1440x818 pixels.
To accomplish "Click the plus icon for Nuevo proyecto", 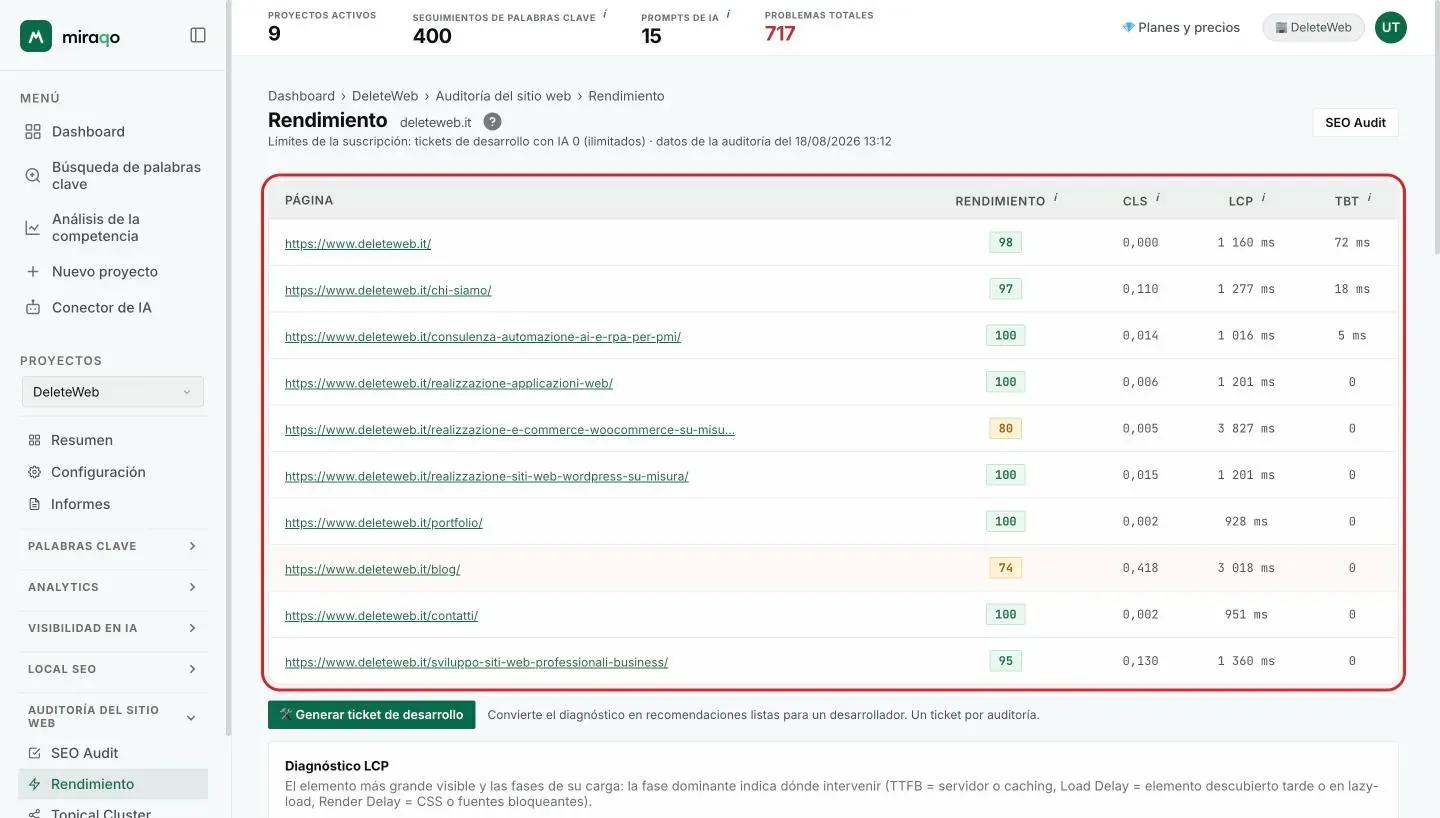I will 33,272.
